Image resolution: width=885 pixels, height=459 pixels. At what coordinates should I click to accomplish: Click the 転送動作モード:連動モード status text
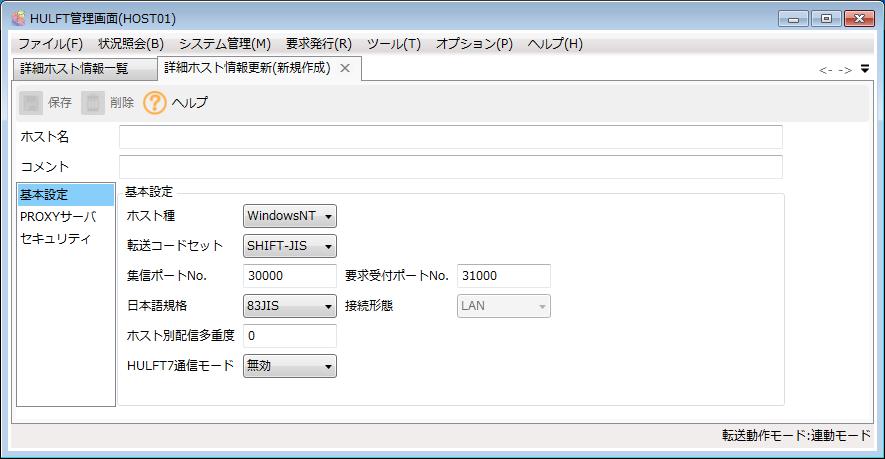(796, 435)
